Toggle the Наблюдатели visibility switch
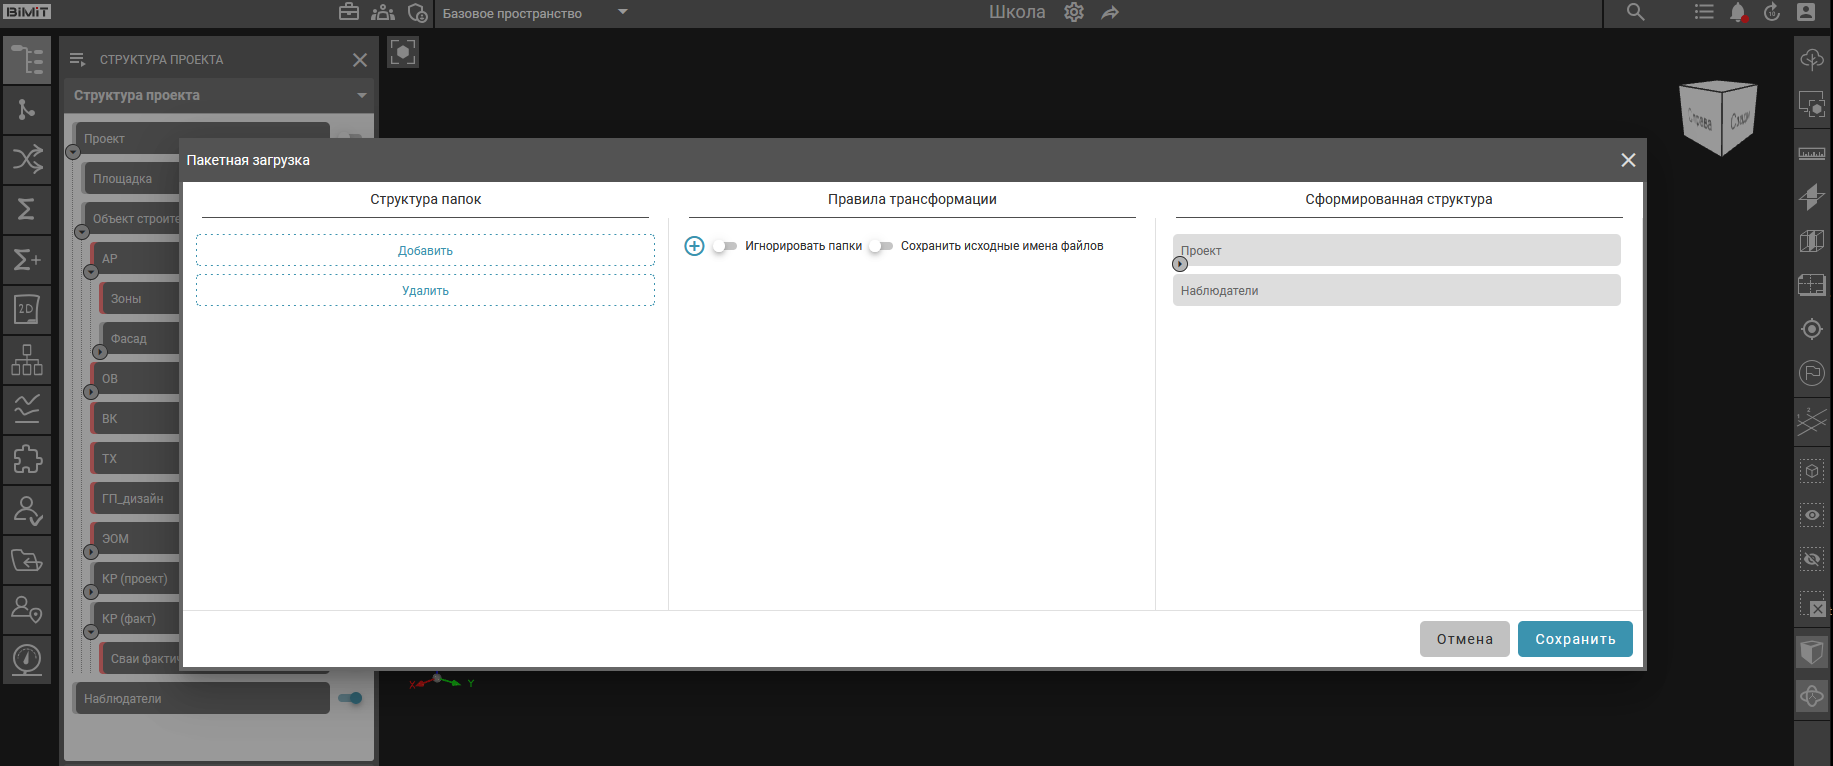 [x=350, y=698]
